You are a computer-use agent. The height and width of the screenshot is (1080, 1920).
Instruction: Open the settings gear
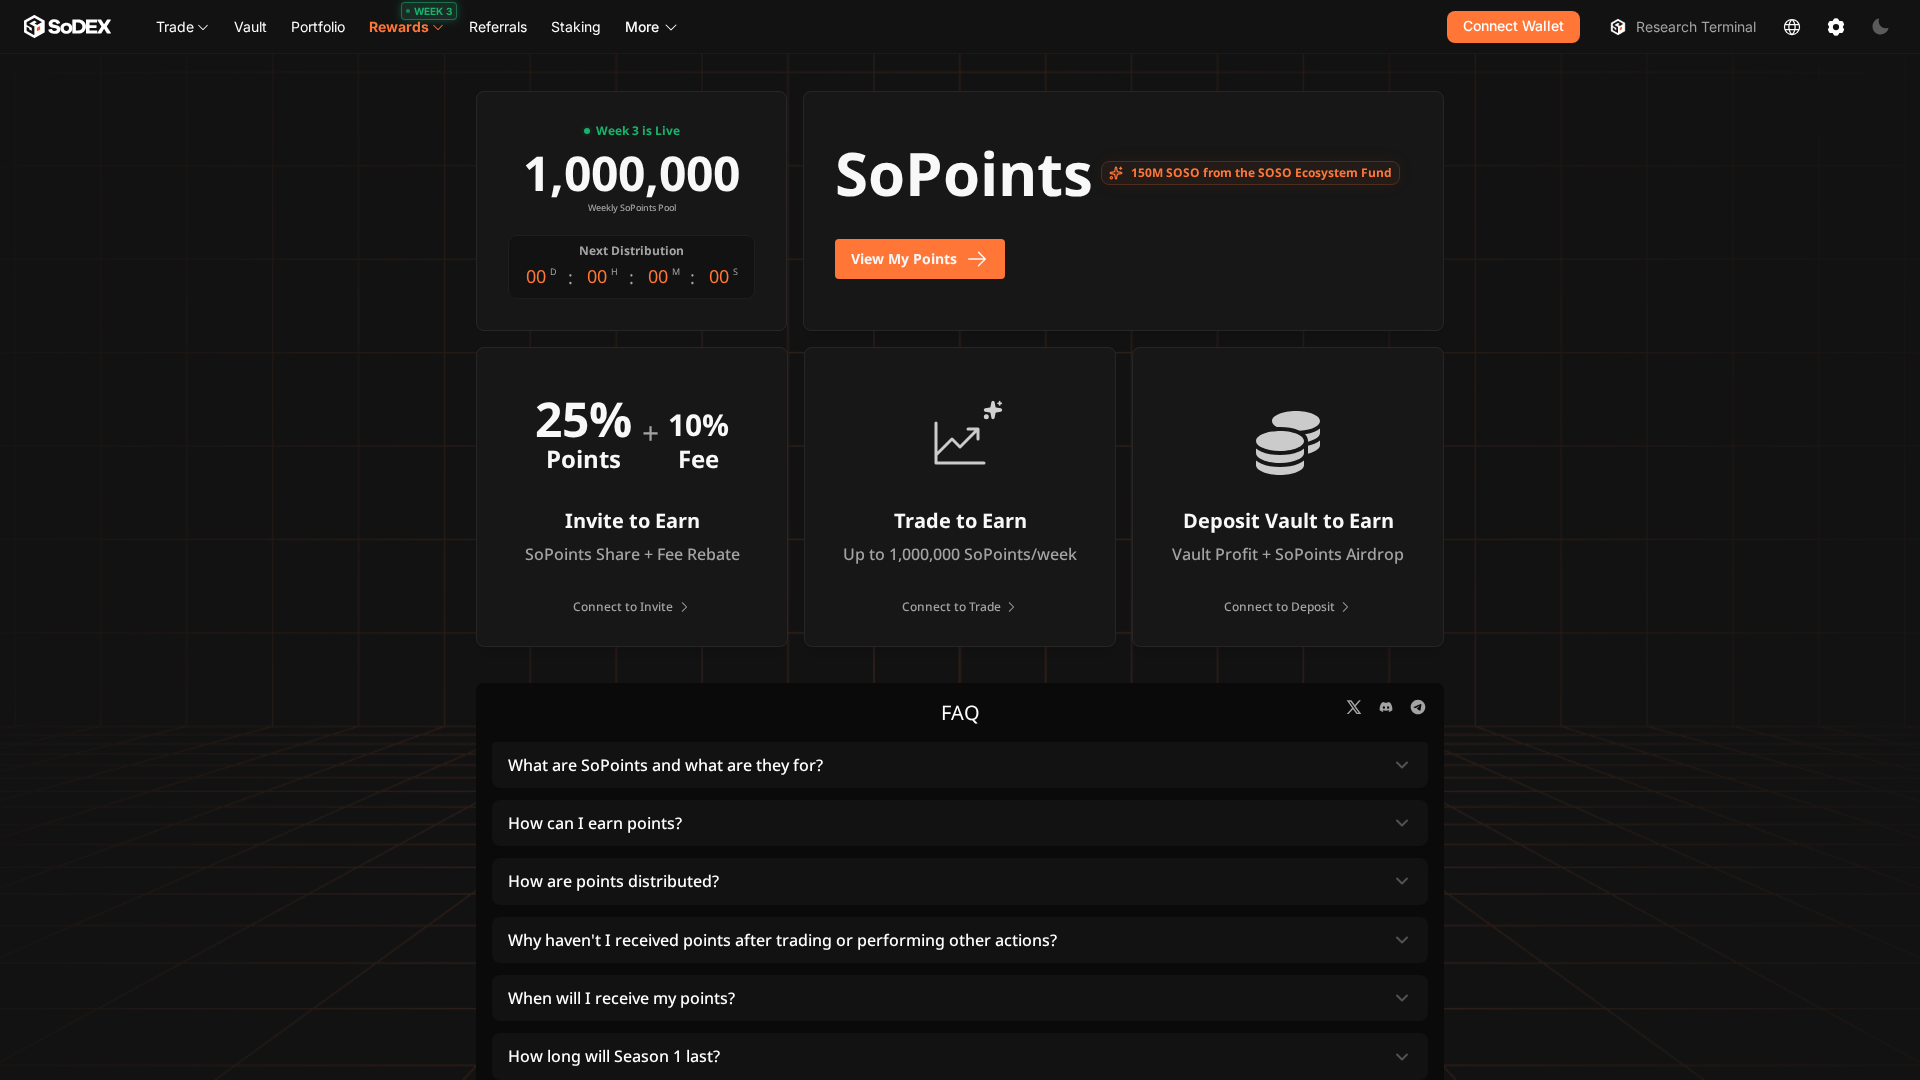click(1836, 27)
